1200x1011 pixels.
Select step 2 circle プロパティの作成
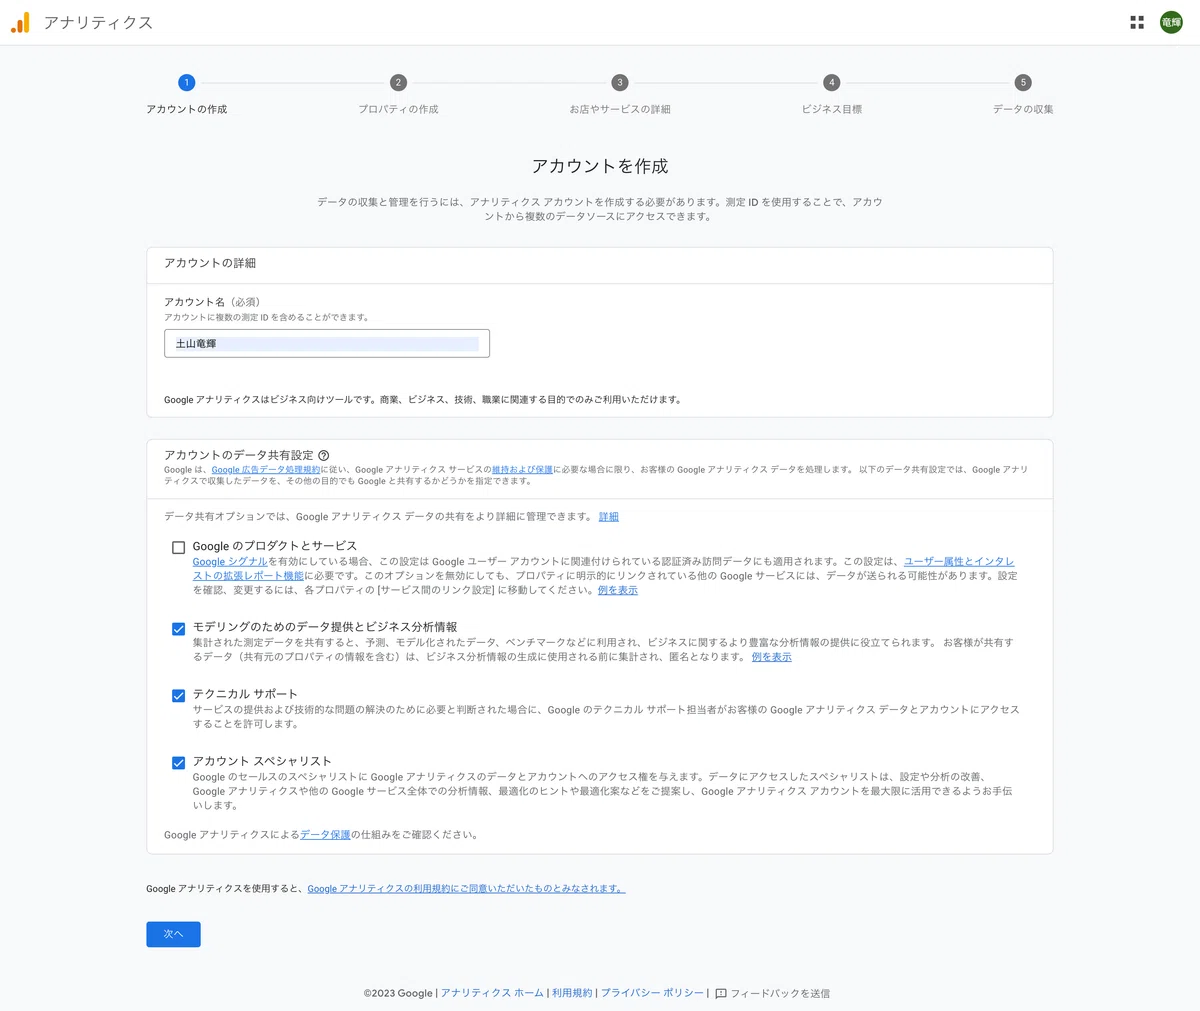398,83
